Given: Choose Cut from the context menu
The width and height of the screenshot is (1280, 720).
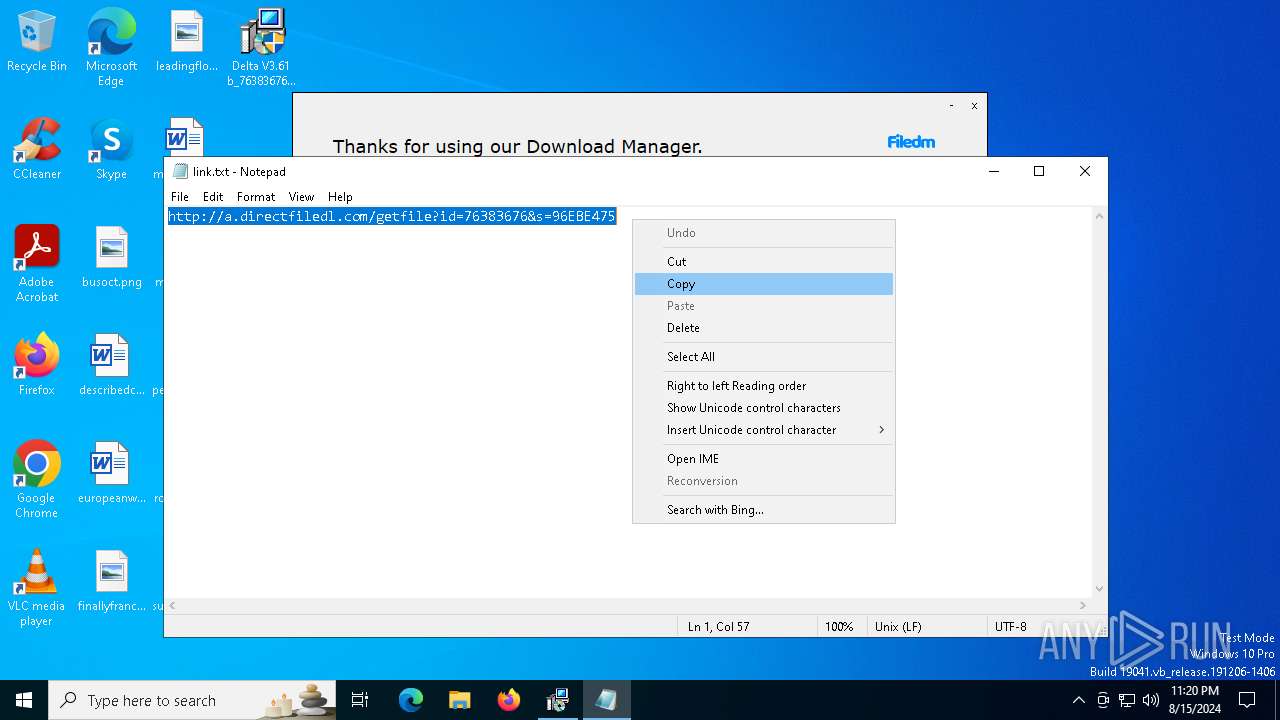Looking at the screenshot, I should 764,262.
